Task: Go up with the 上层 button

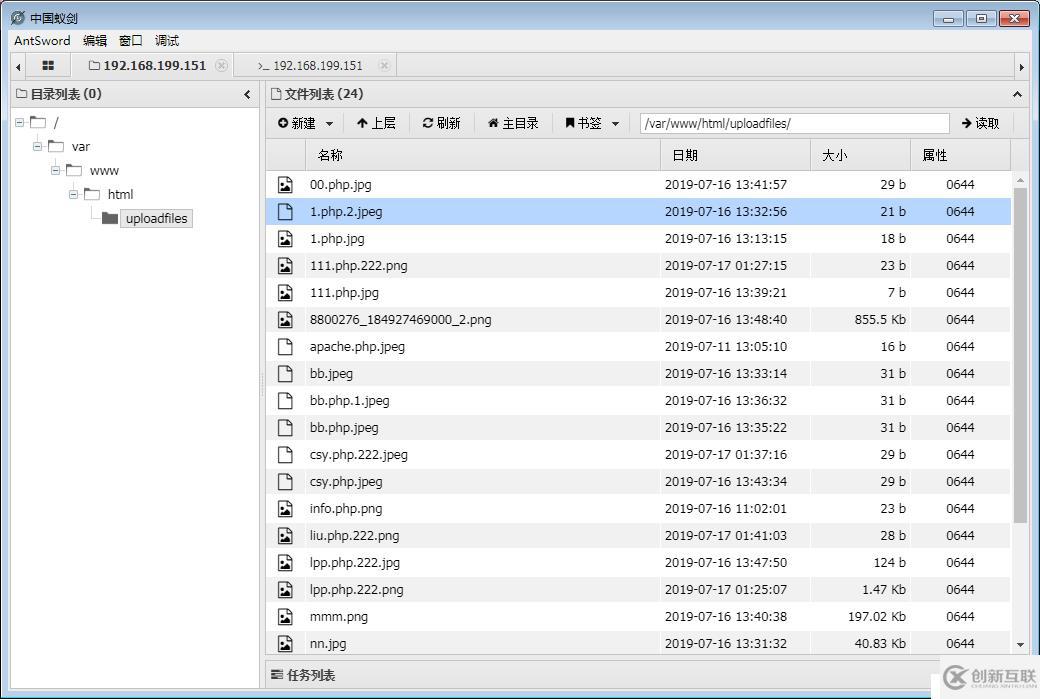Action: pos(376,123)
